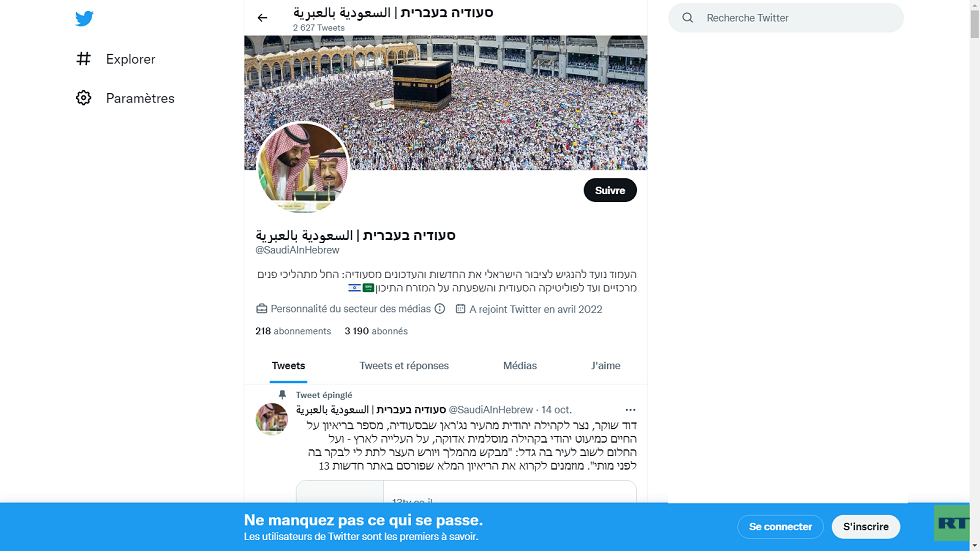Viewport: 980px width, 551px height.
Task: Open Paramètres gear icon
Action: coord(83,98)
